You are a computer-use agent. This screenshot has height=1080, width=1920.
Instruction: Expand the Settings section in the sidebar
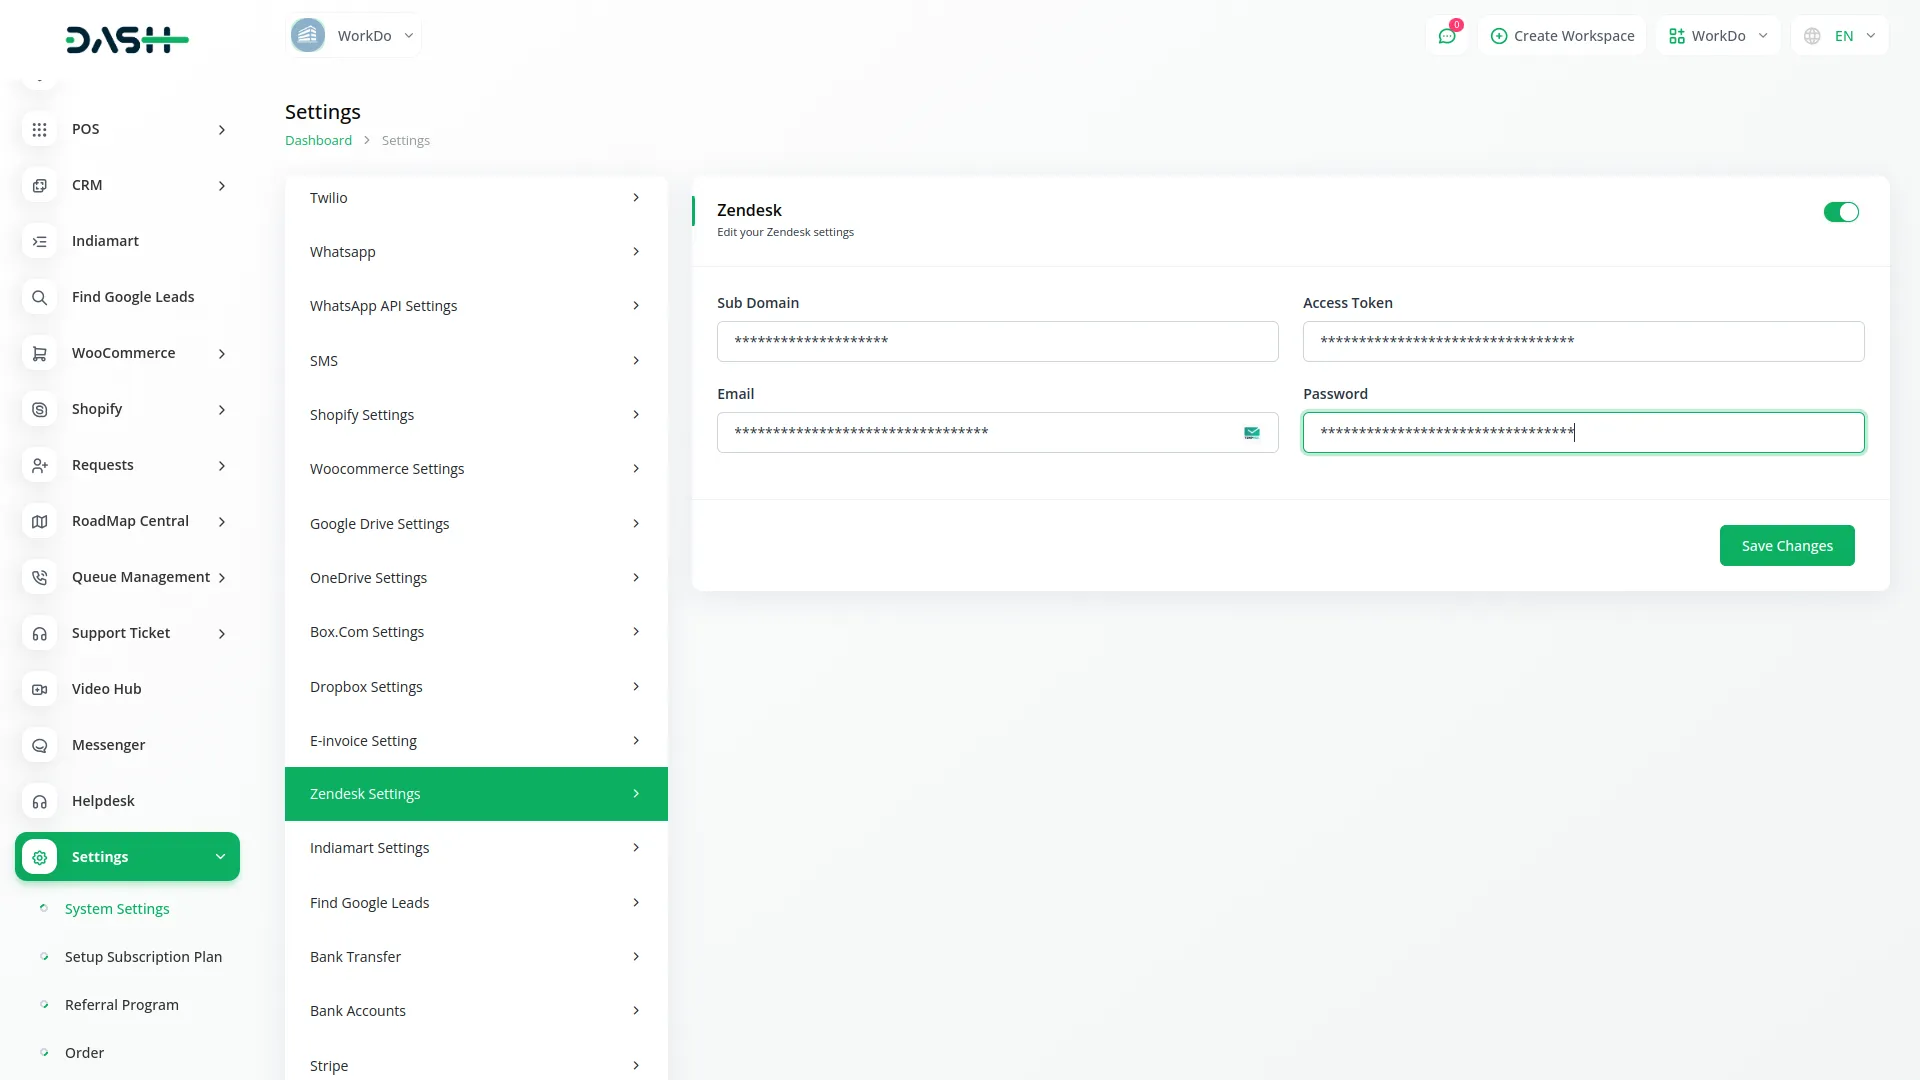127,856
